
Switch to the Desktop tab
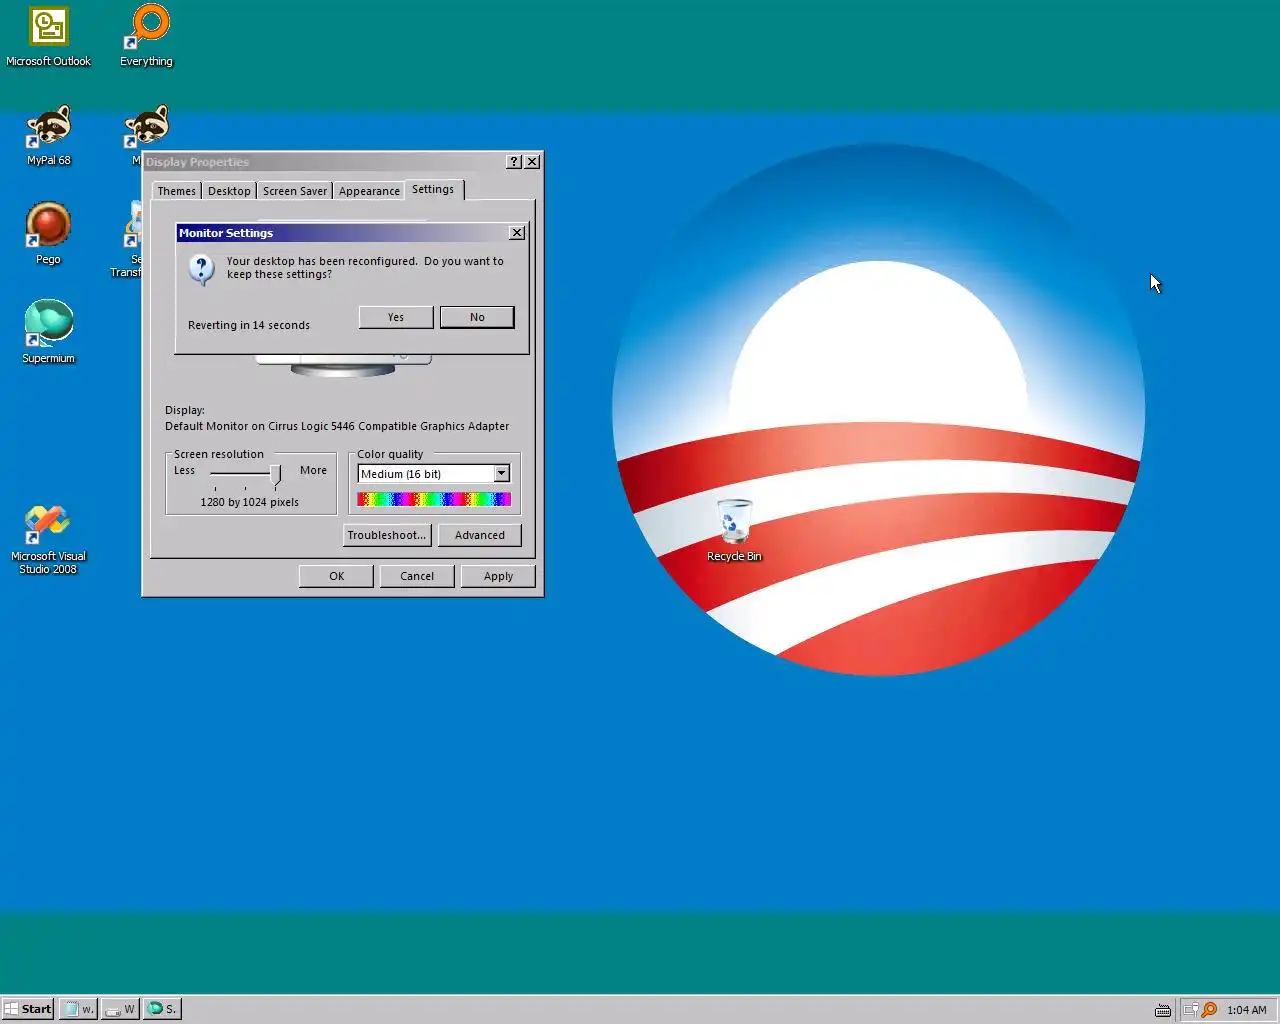click(x=229, y=191)
